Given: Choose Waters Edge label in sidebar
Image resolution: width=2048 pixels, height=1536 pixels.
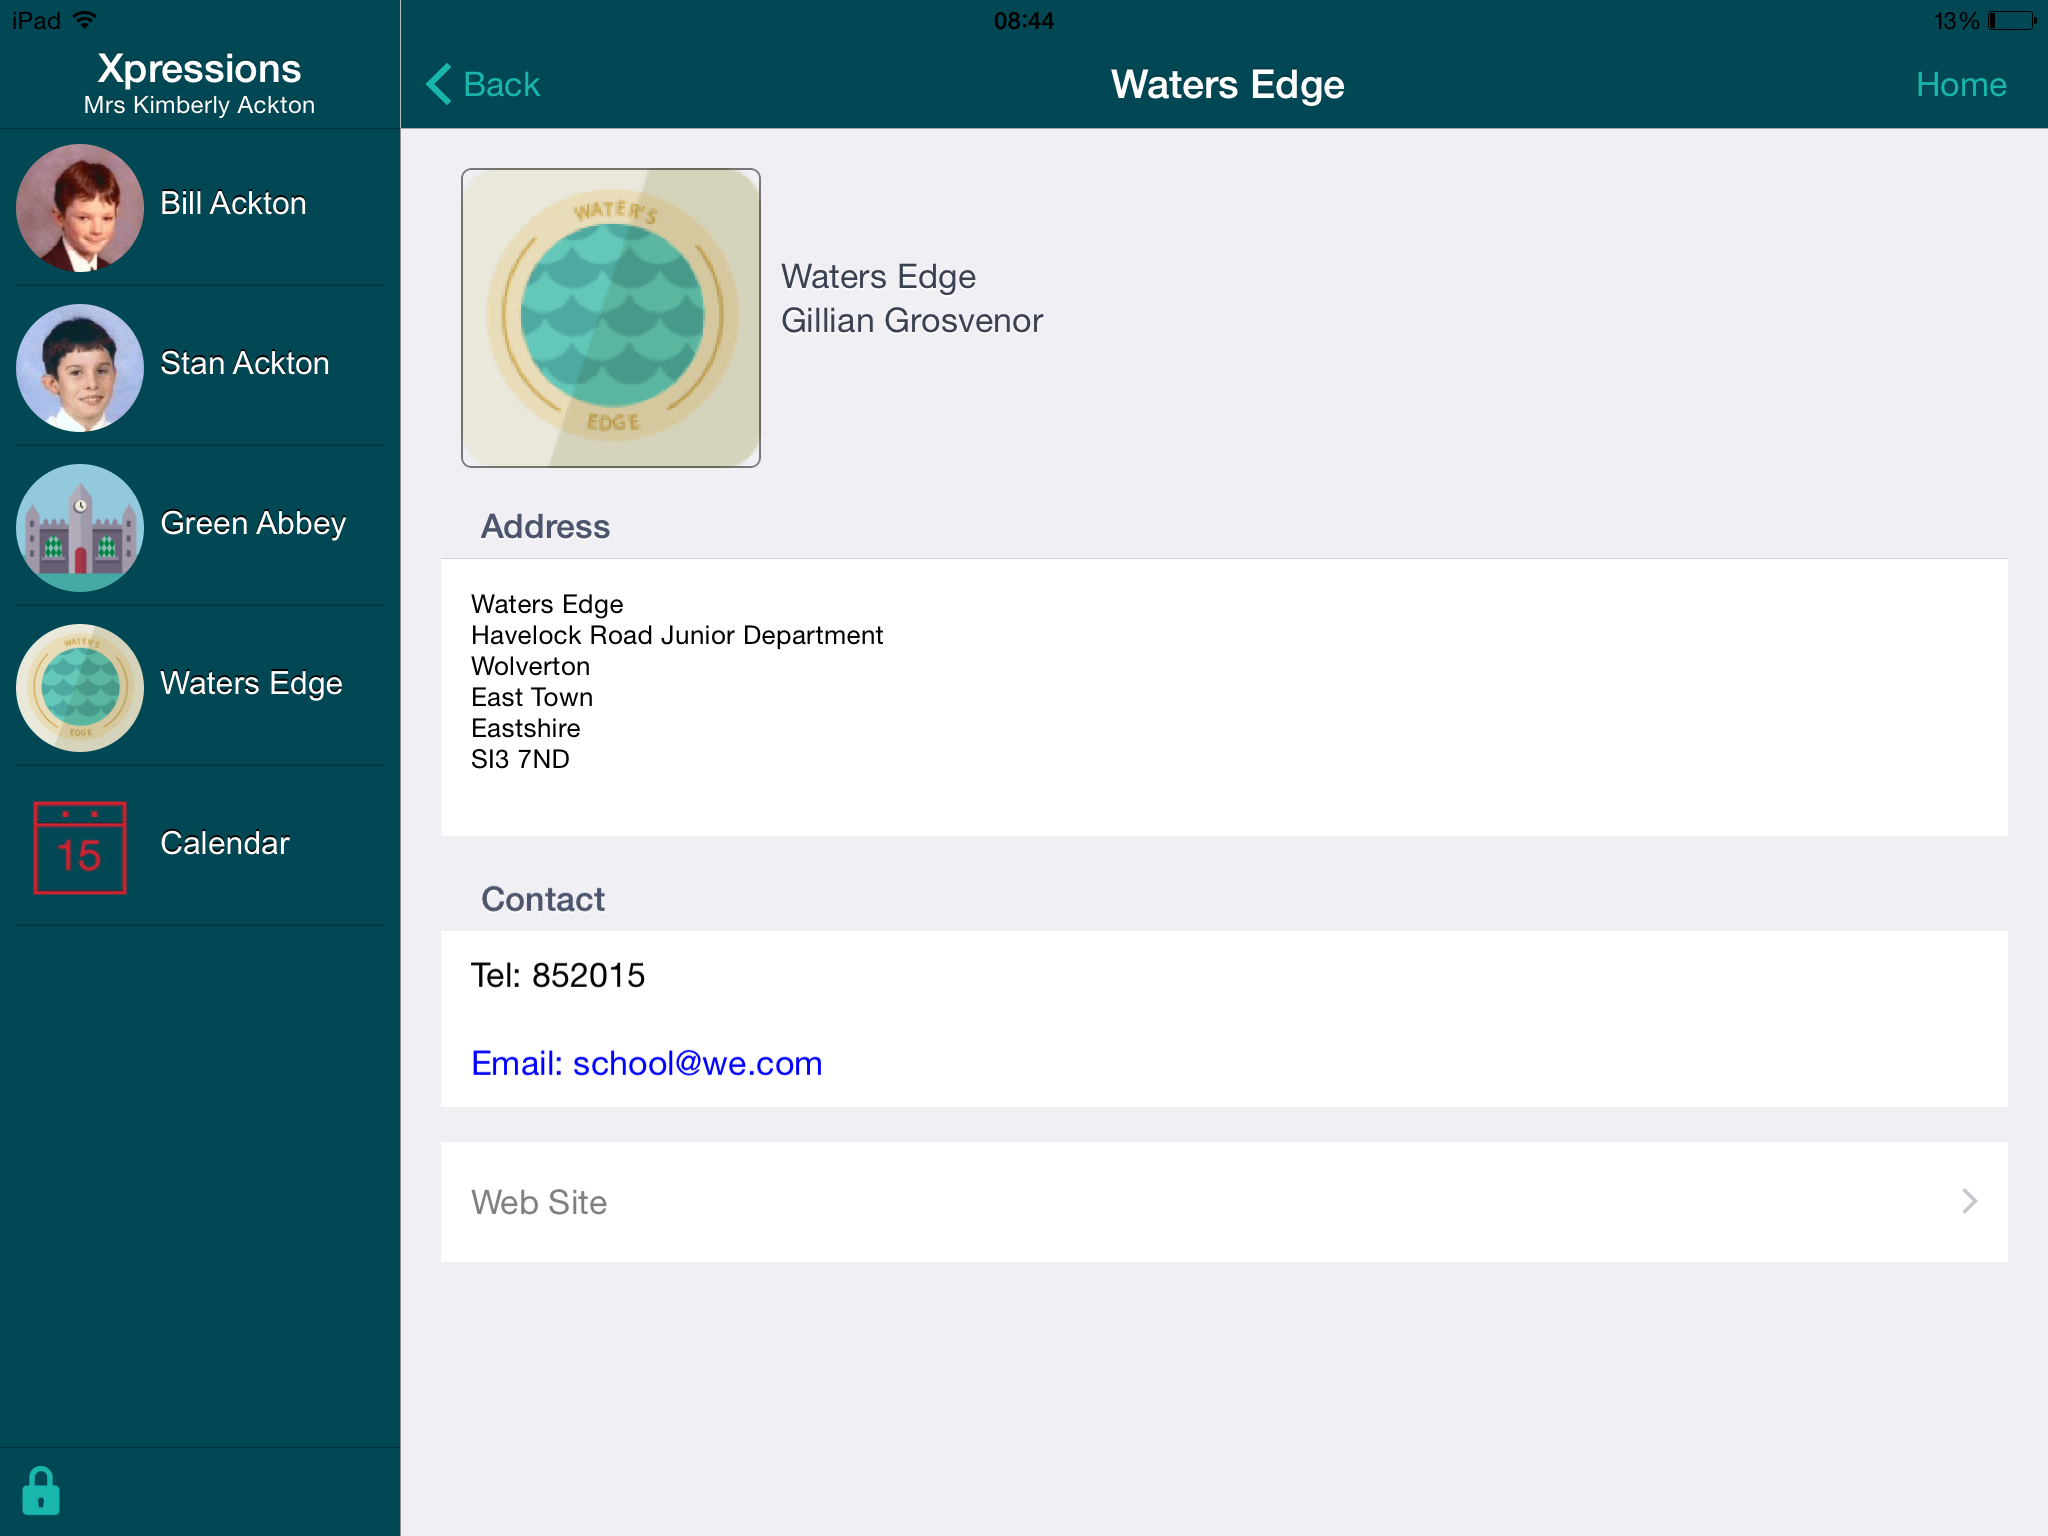Looking at the screenshot, I should click(x=251, y=683).
